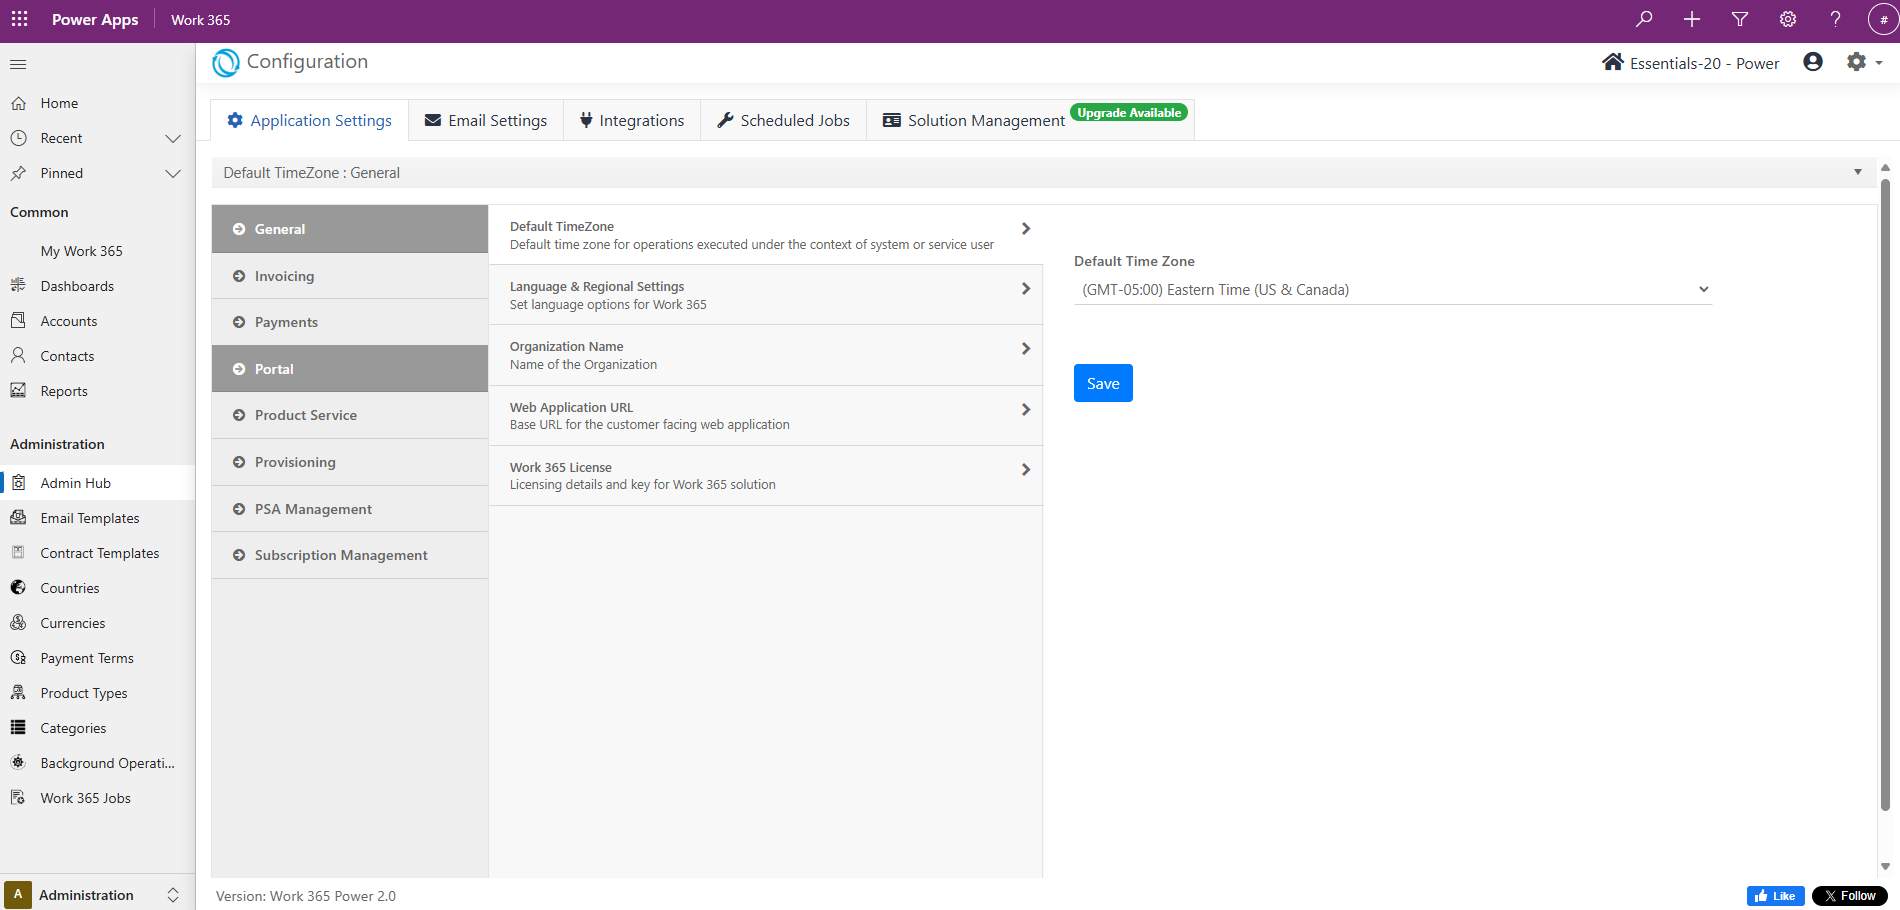
Task: Switch to the Email Settings tab
Action: [486, 120]
